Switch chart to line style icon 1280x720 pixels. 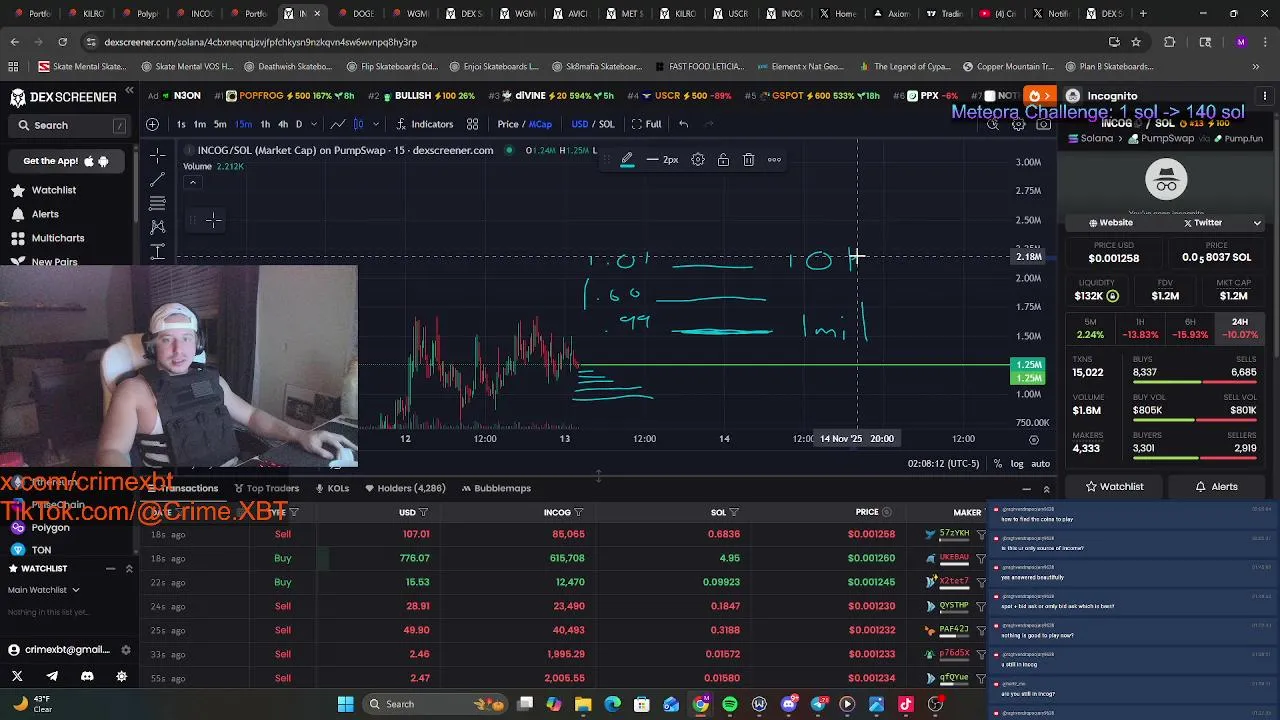[x=338, y=124]
